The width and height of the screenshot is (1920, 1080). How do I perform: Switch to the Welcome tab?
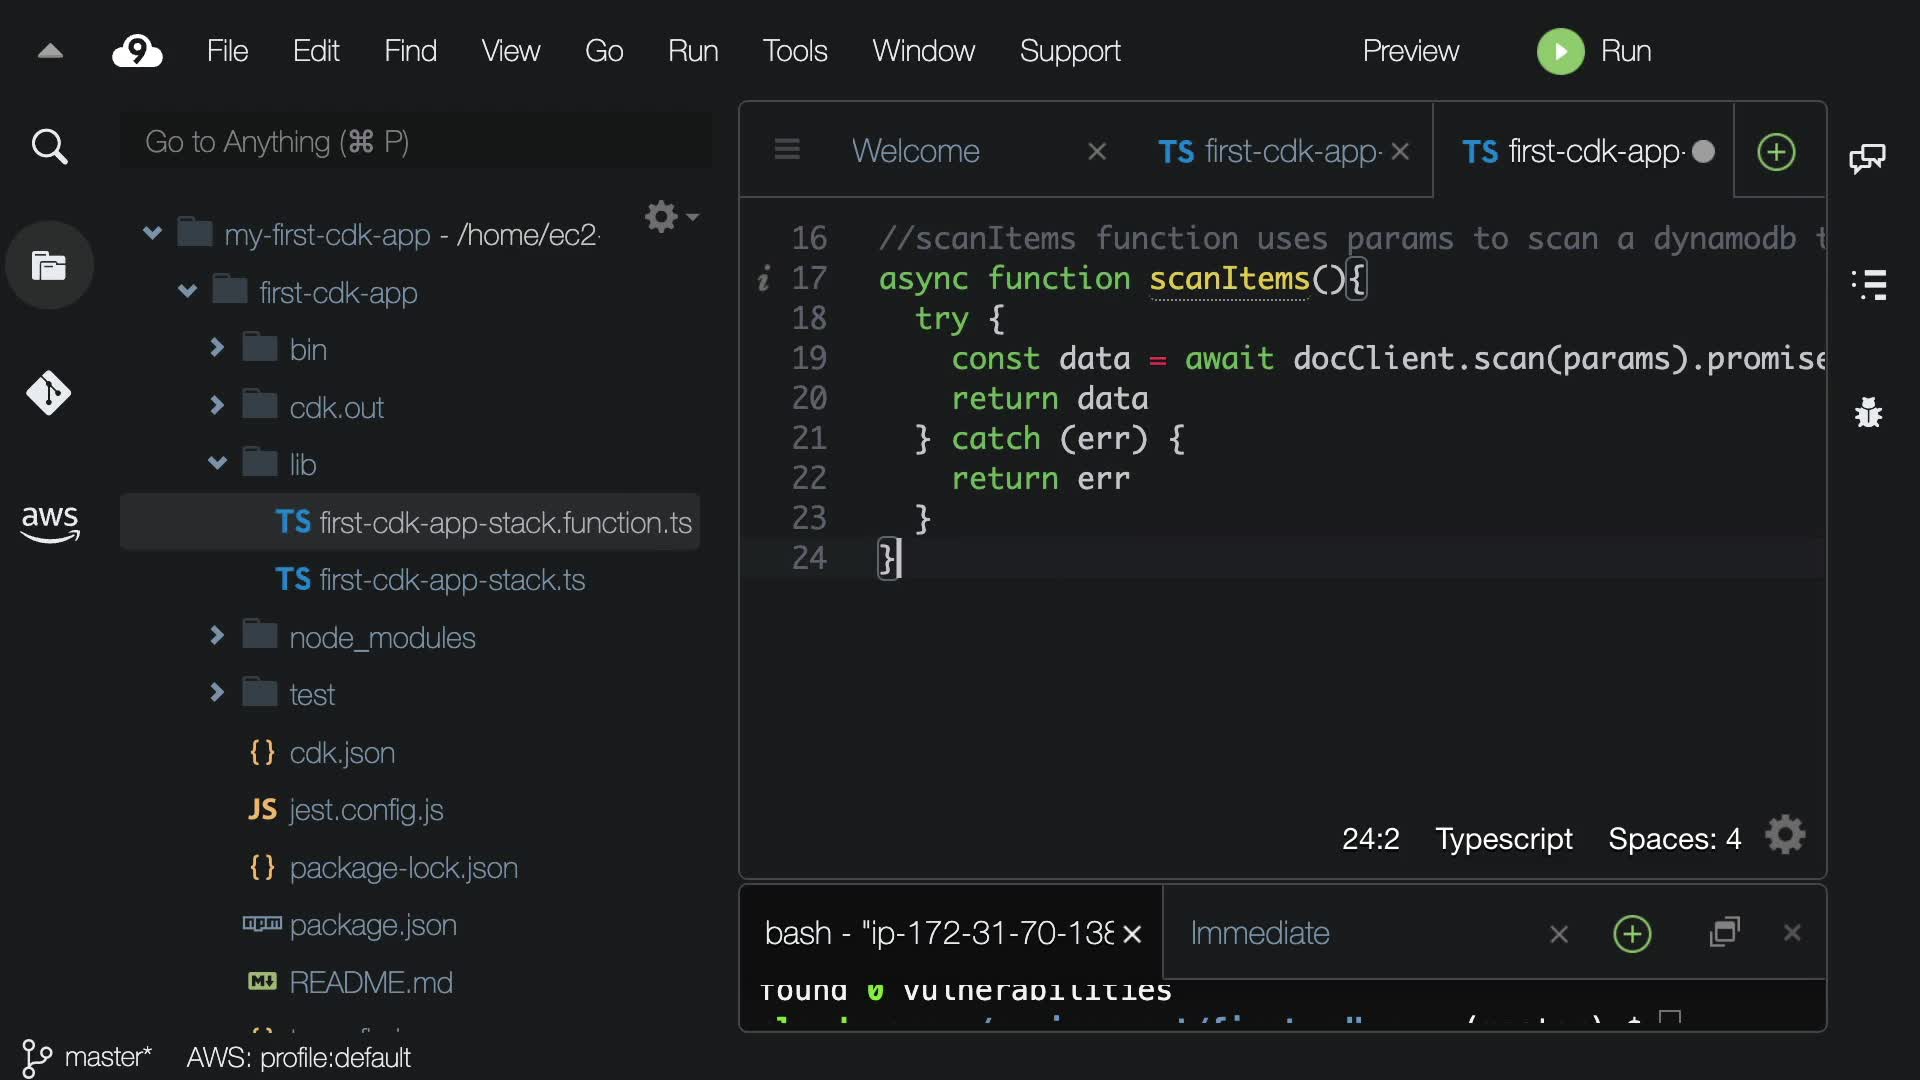[x=915, y=151]
